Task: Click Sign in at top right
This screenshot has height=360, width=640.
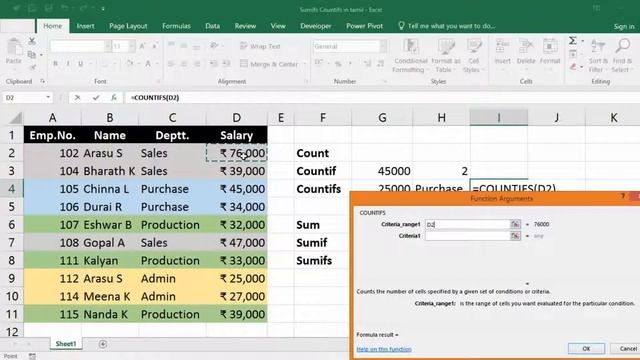Action: coord(624,27)
